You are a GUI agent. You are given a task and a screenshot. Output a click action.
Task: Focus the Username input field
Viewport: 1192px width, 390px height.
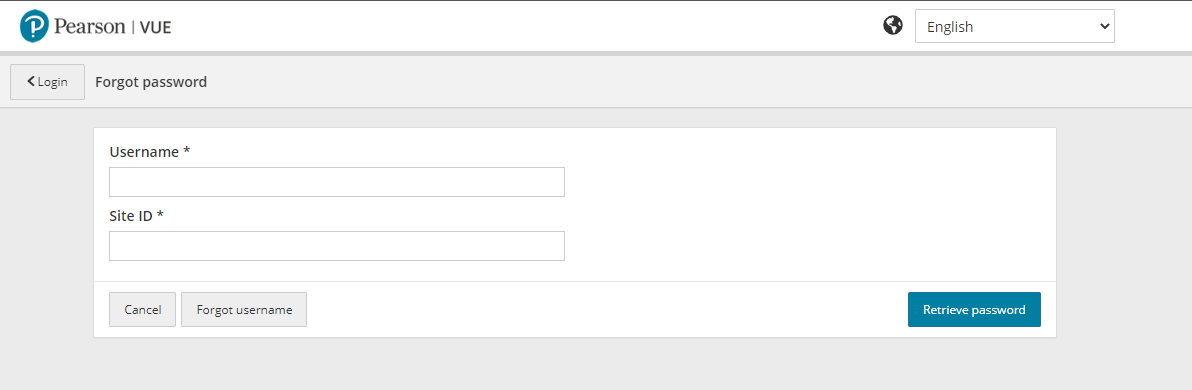point(337,182)
